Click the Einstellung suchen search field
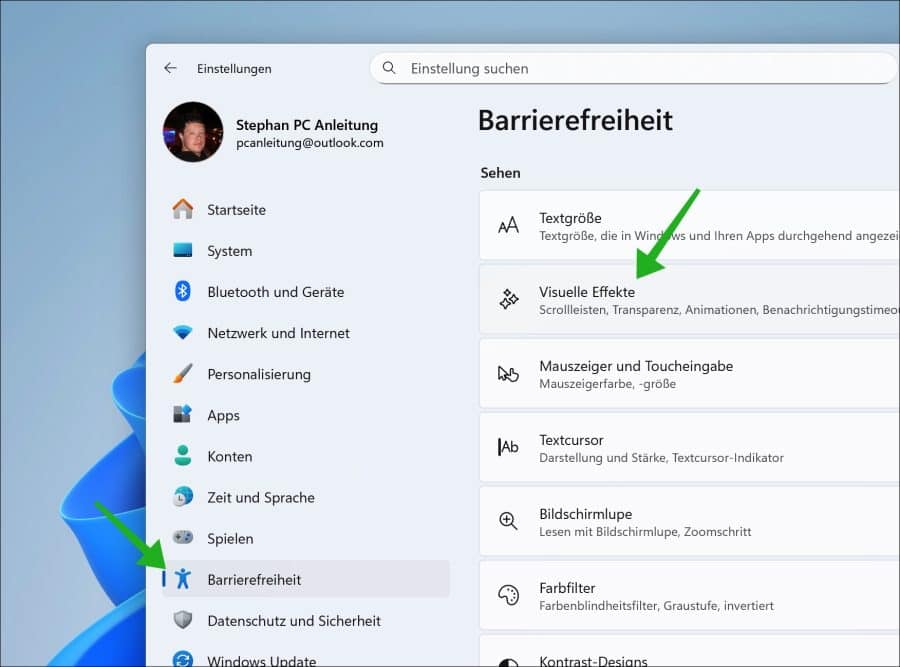The height and width of the screenshot is (667, 900). pos(640,68)
